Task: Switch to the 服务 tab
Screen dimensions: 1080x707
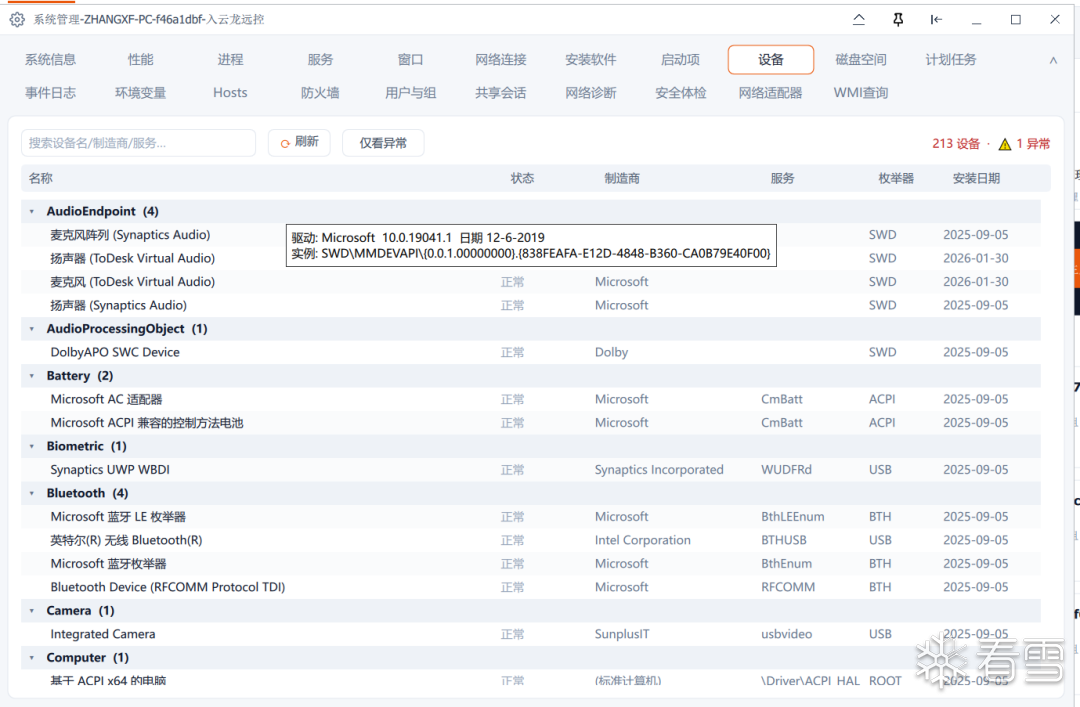Action: (320, 59)
